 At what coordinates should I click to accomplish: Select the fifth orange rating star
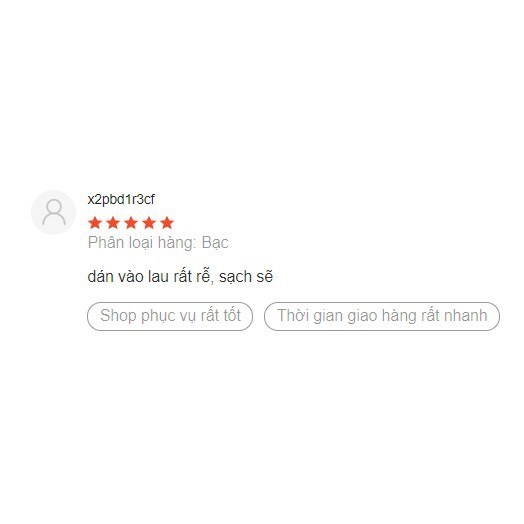167,223
